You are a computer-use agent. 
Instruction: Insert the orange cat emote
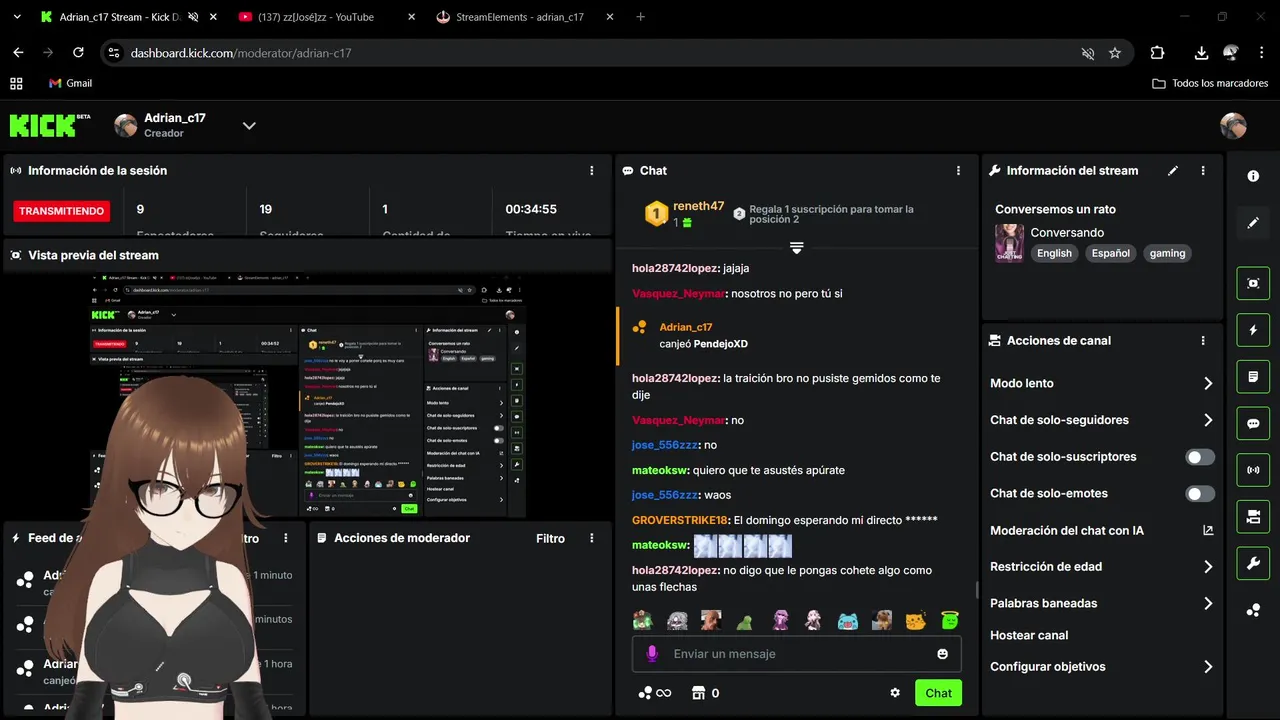coord(915,620)
